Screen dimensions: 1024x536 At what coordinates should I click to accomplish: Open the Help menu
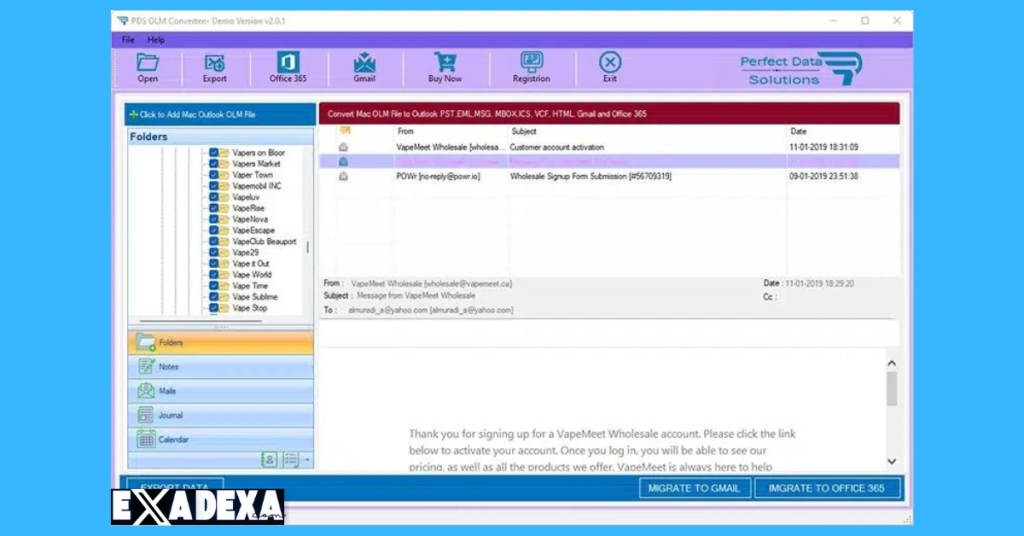pyautogui.click(x=155, y=40)
